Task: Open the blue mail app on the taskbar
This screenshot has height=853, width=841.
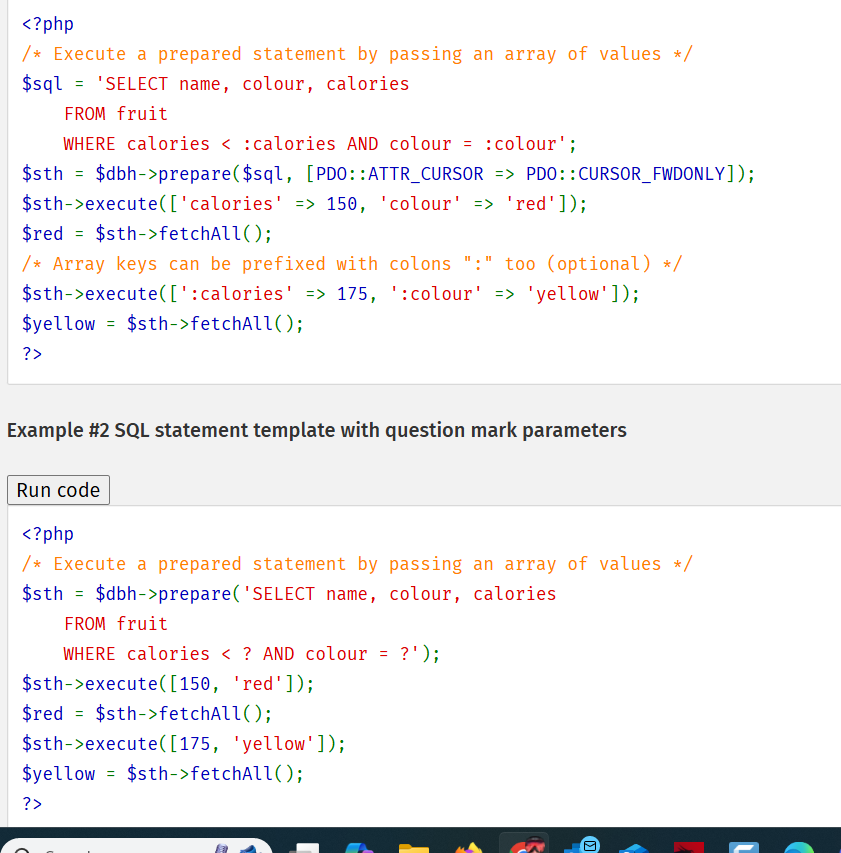Action: (633, 845)
